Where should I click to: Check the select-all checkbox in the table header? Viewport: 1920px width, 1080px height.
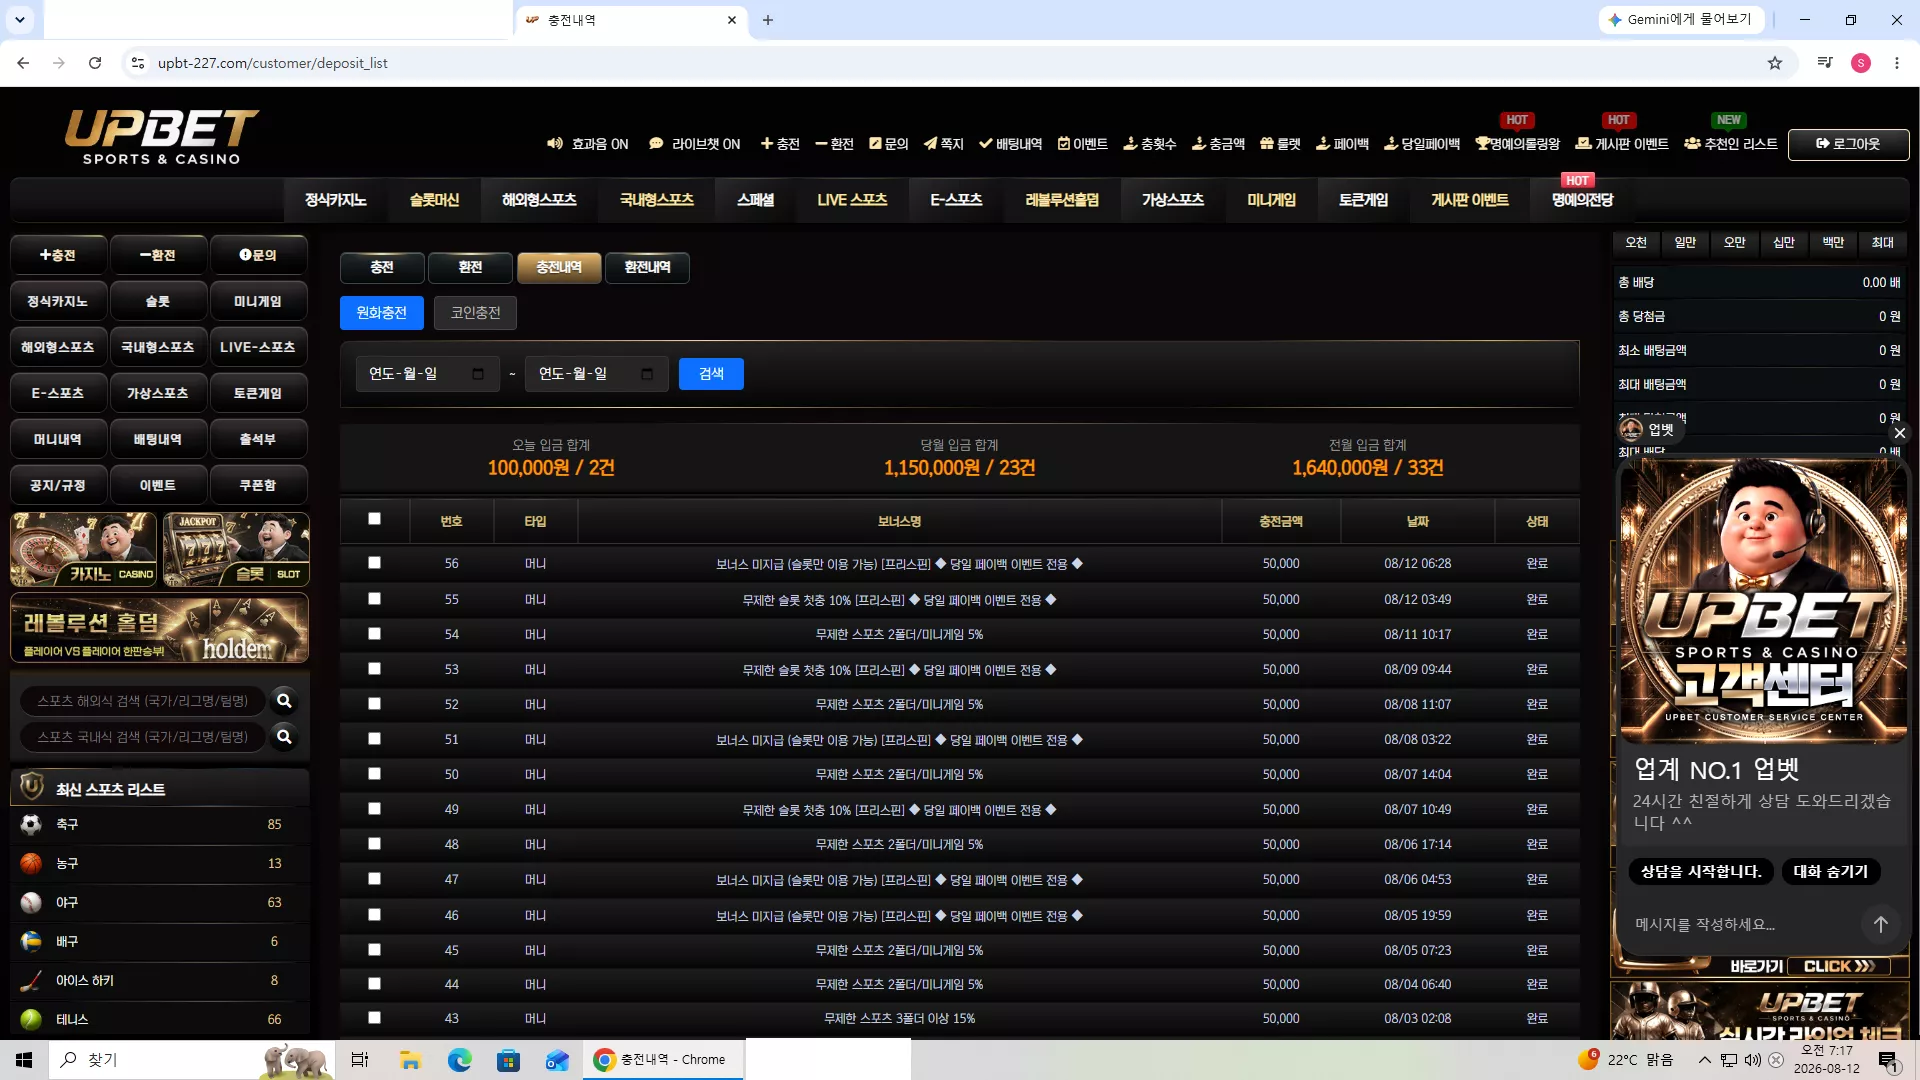[x=374, y=519]
